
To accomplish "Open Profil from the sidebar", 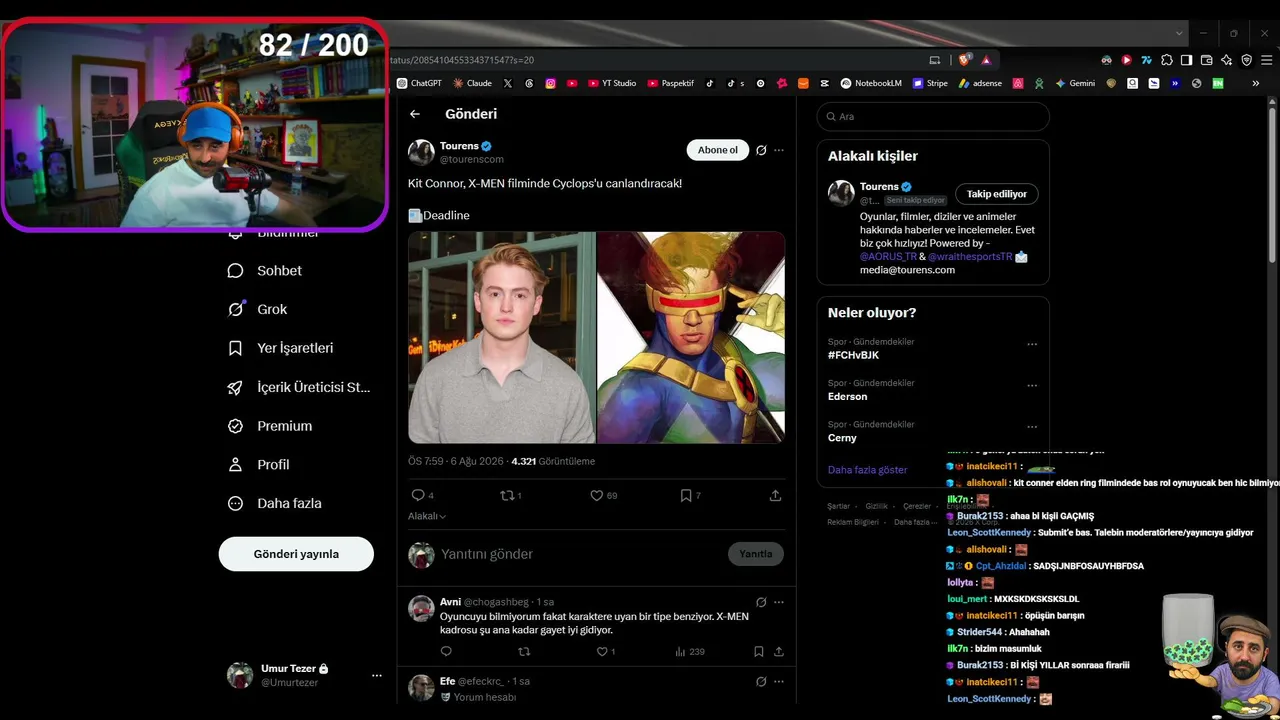I will point(259,465).
